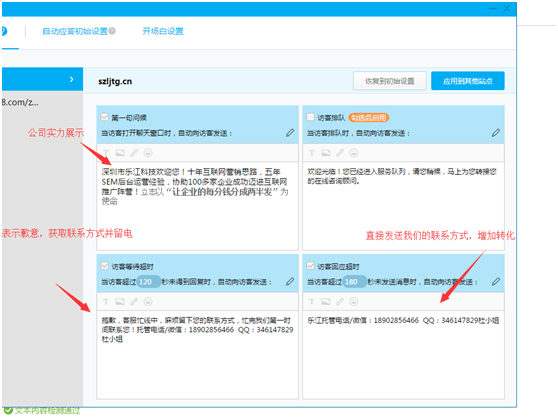Image resolution: width=558 pixels, height=420 pixels.
Task: Minimize the settings window
Action: (x=493, y=8)
